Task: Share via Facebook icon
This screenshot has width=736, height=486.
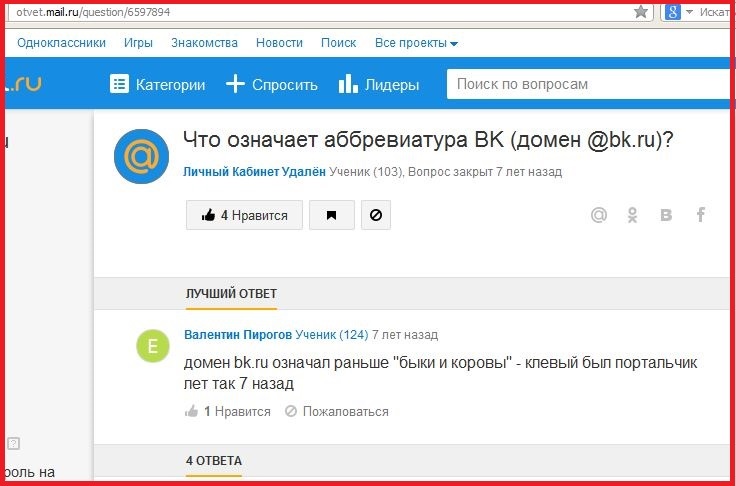Action: coord(701,215)
